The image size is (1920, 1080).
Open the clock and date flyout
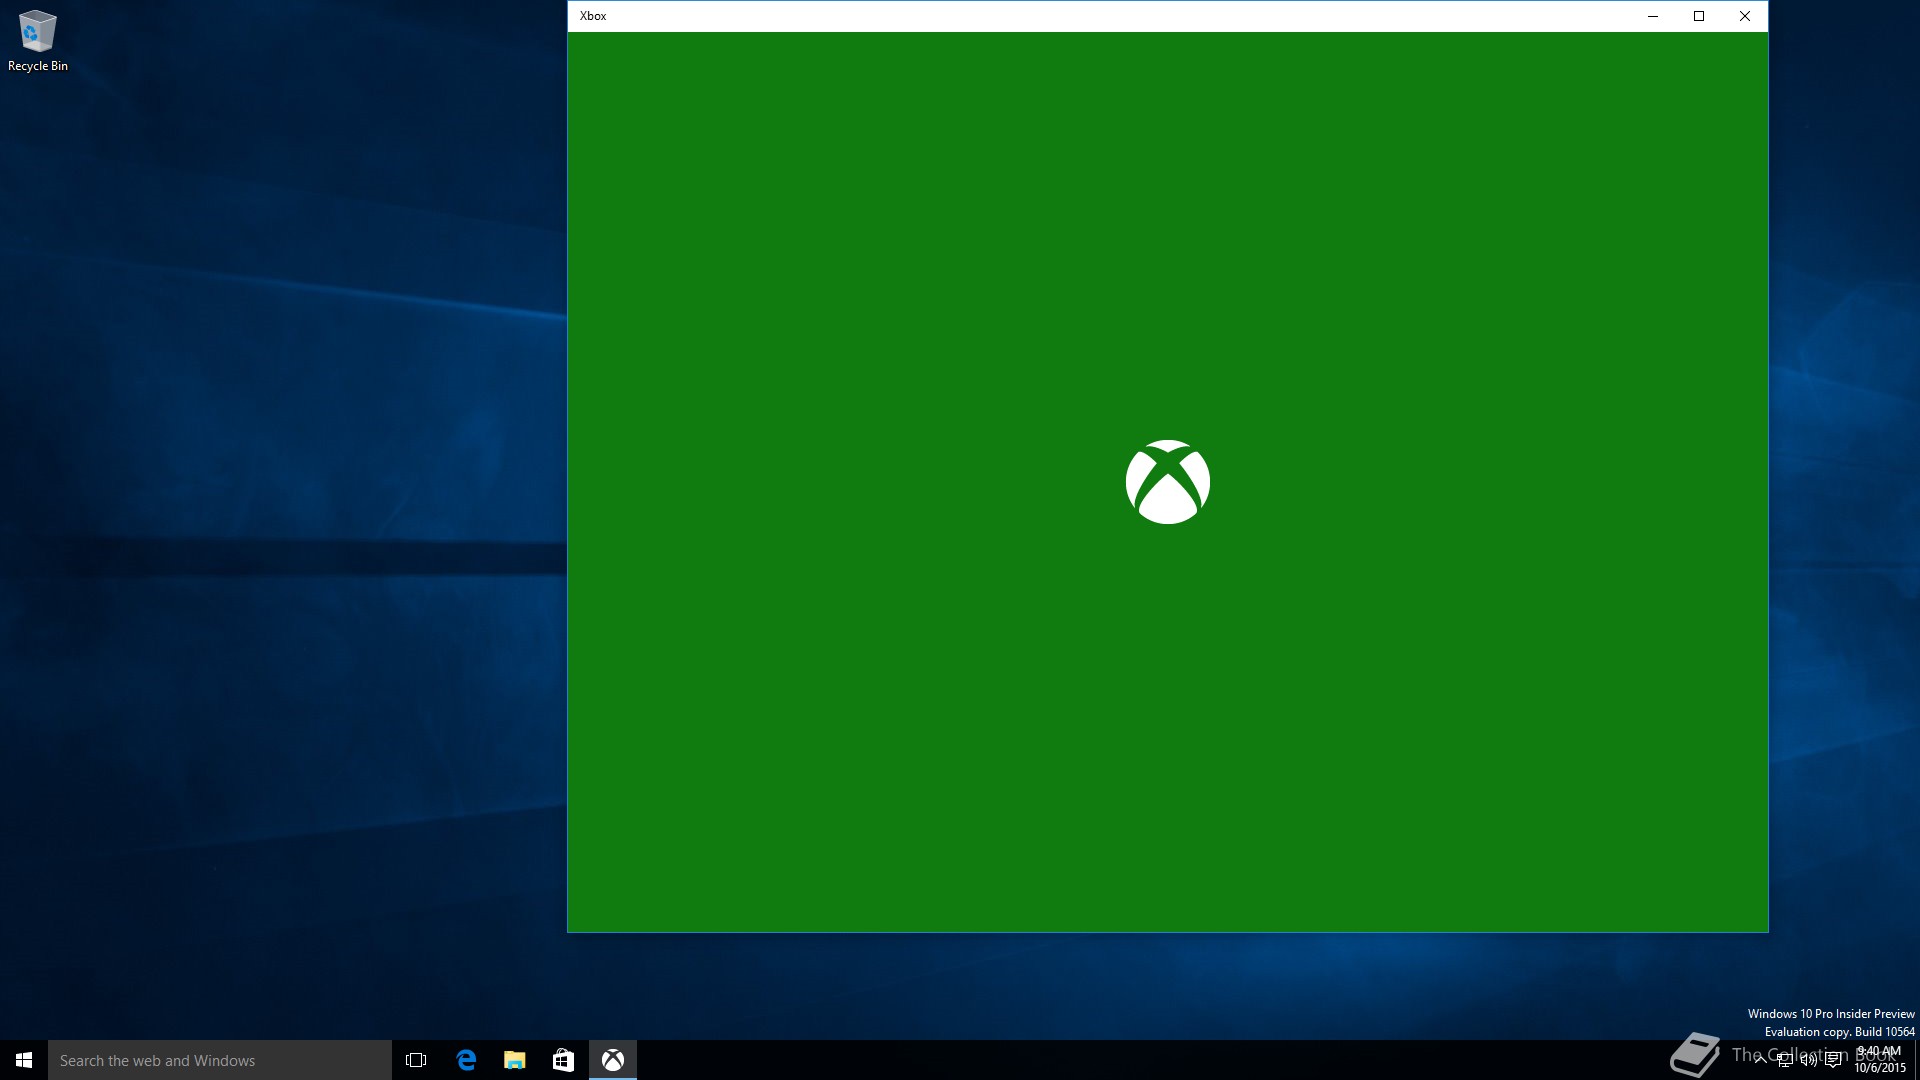[x=1879, y=1060]
